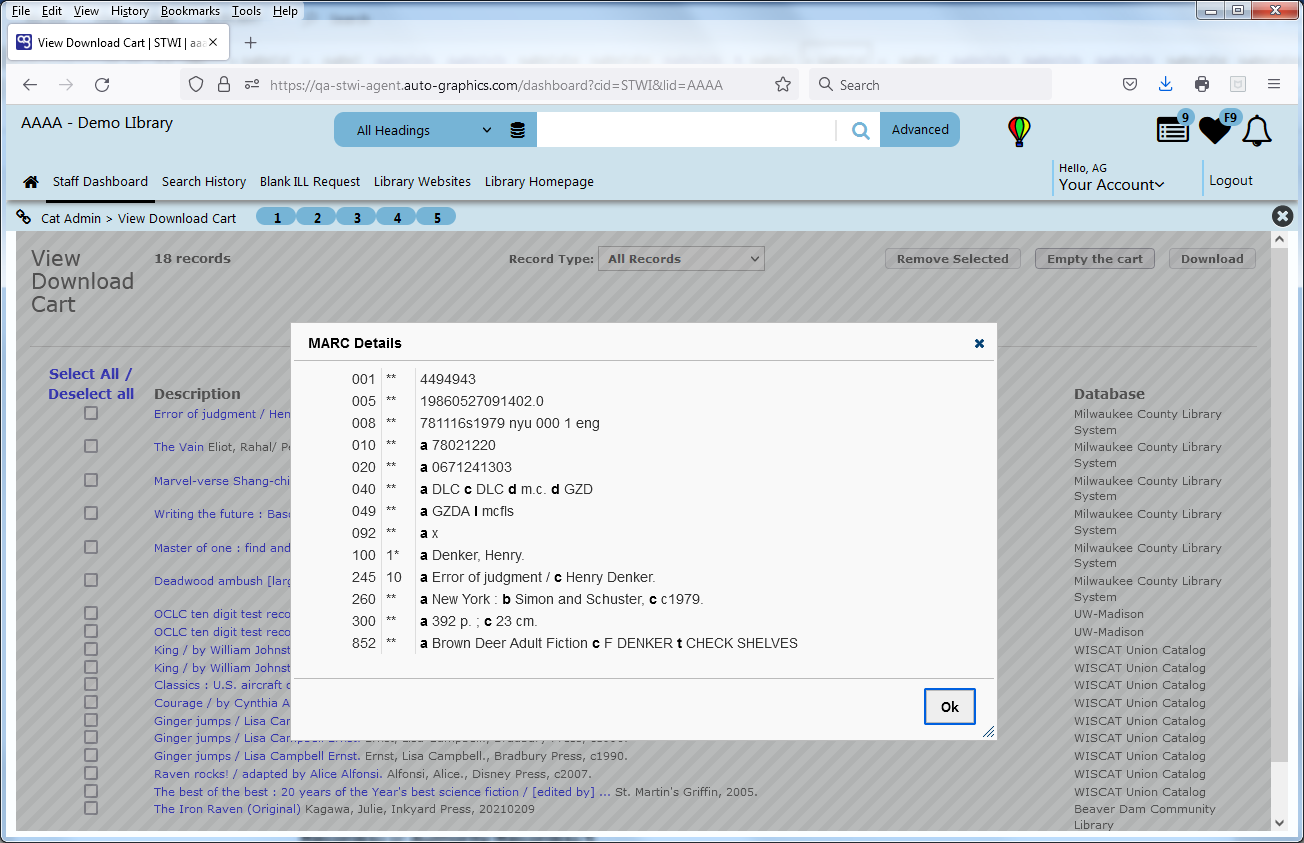1304x843 pixels.
Task: Open the Record Type dropdown
Action: pos(681,259)
